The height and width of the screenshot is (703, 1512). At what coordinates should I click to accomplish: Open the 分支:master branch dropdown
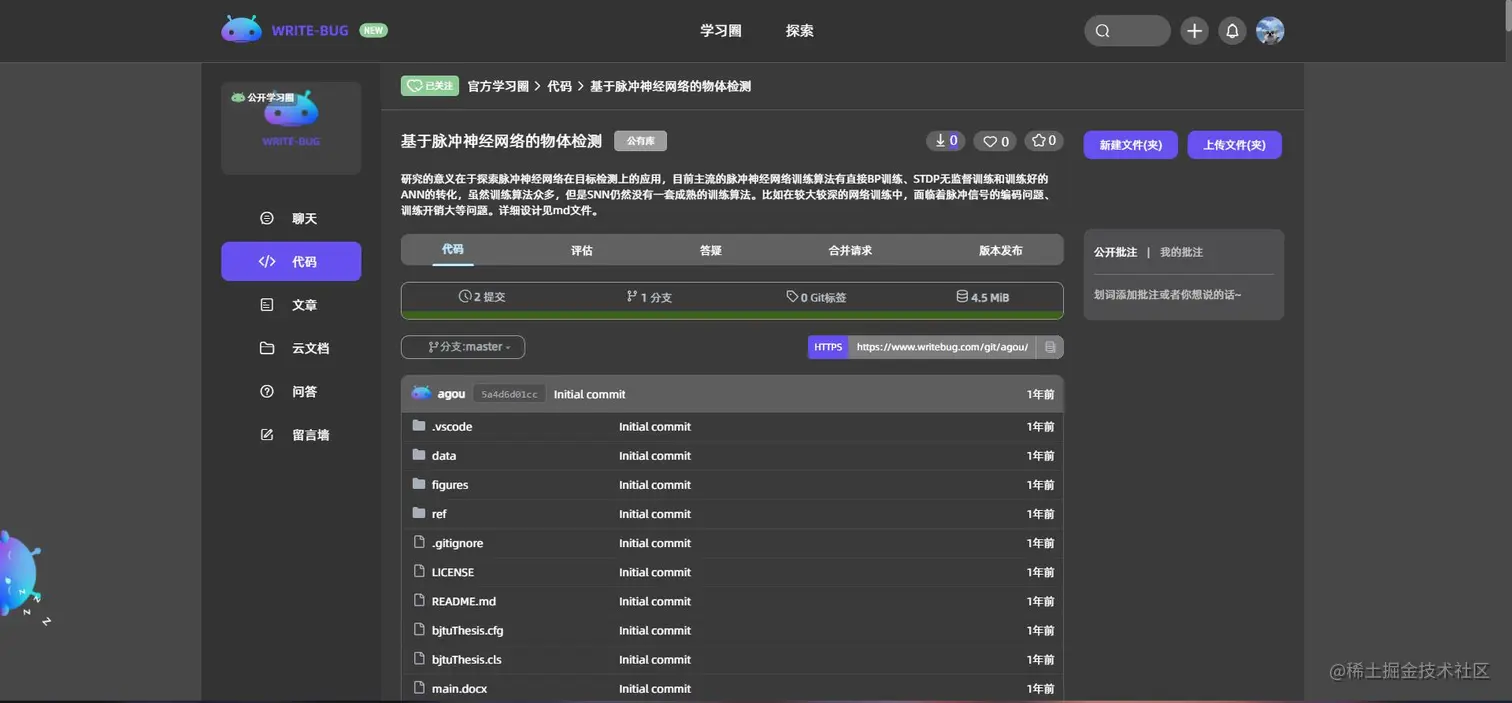pos(463,347)
